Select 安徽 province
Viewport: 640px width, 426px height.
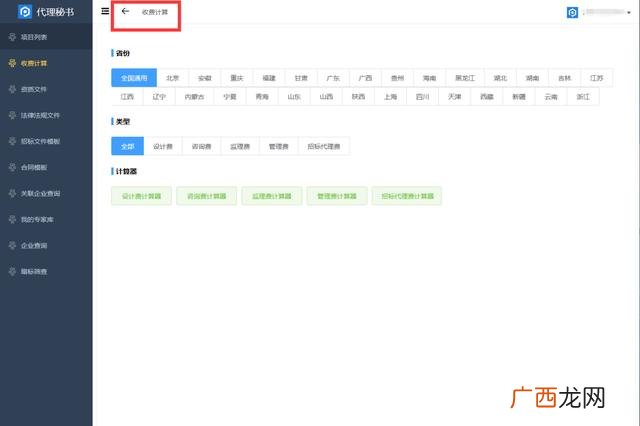204,78
